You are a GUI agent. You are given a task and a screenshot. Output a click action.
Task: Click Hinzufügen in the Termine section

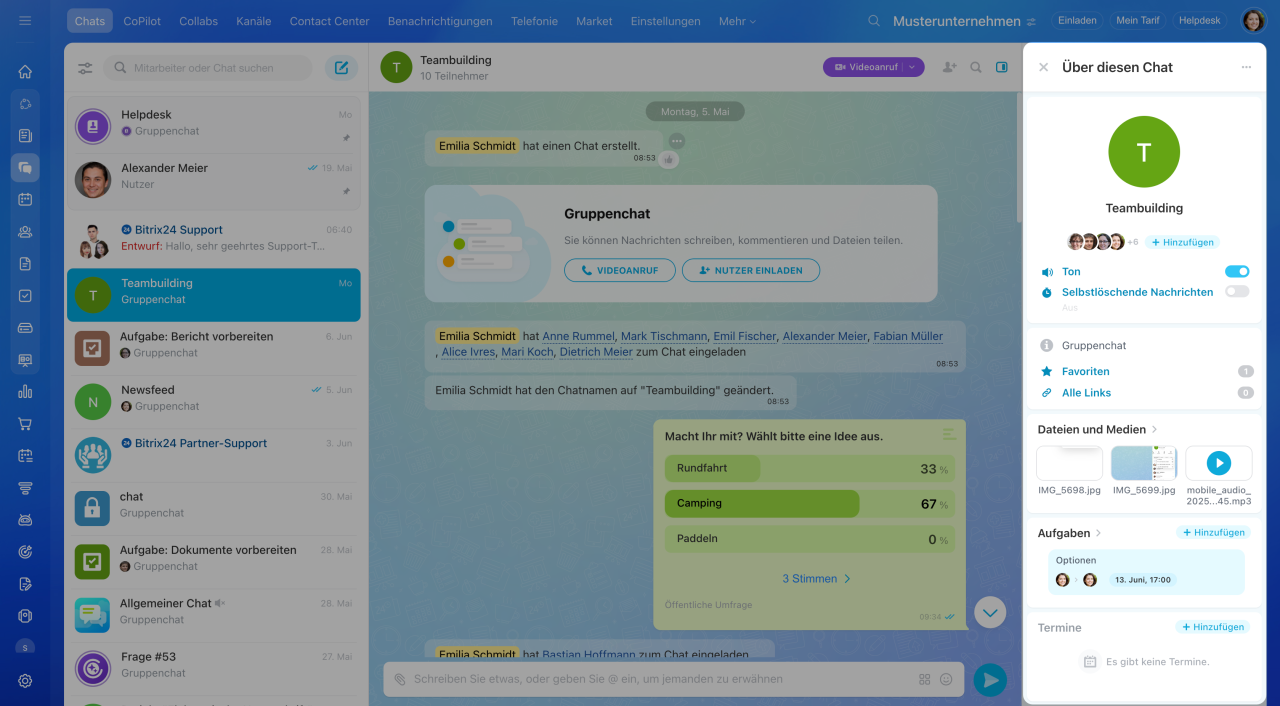pyautogui.click(x=1213, y=627)
